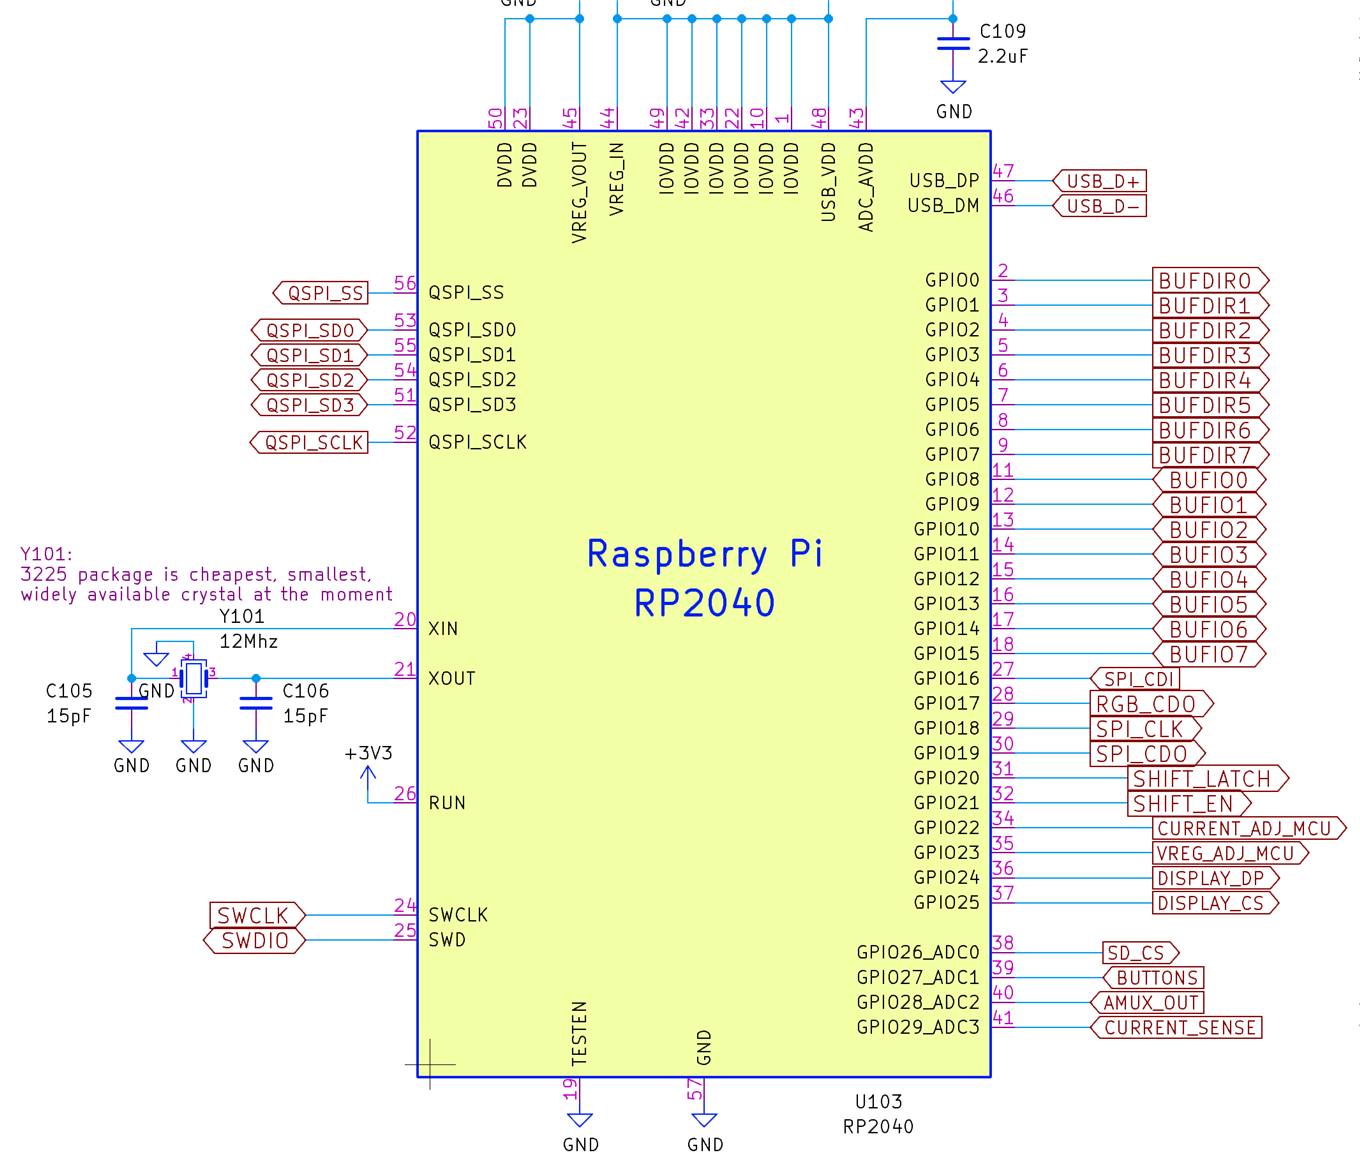Select the BUFDIR0 global label
This screenshot has width=1360, height=1165.
point(1211,280)
